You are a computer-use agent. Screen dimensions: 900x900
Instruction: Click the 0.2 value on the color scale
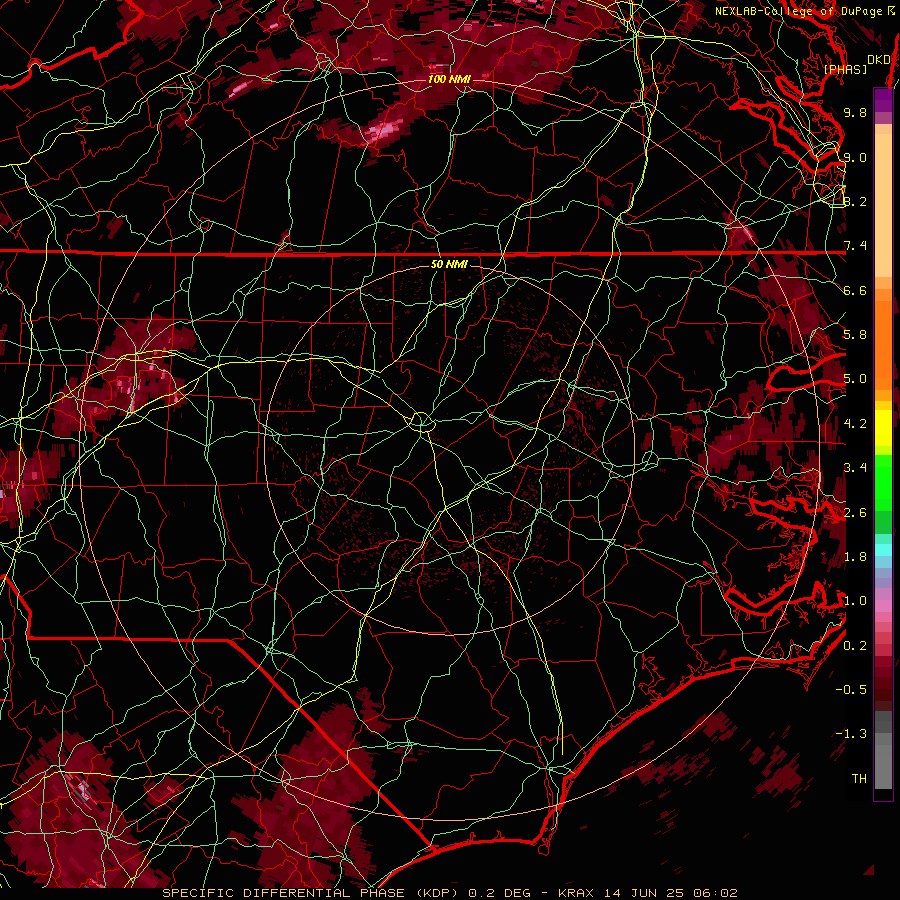855,646
